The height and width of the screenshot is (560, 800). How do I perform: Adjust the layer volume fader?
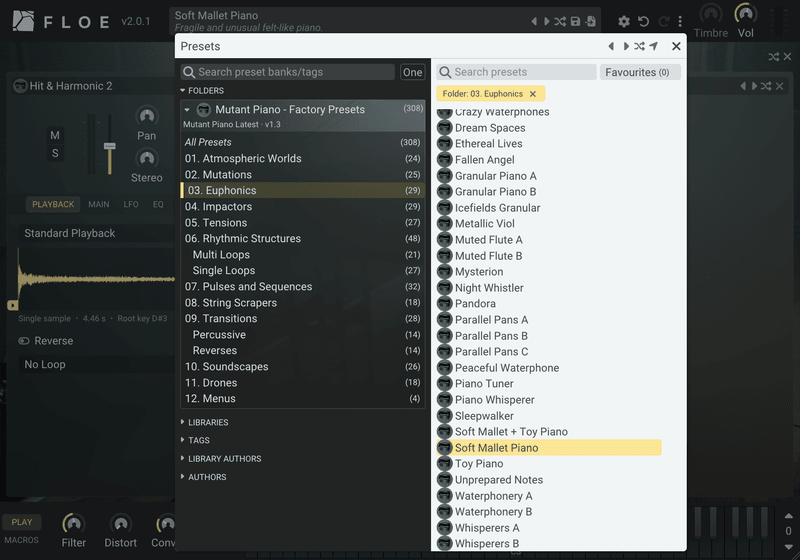(110, 146)
